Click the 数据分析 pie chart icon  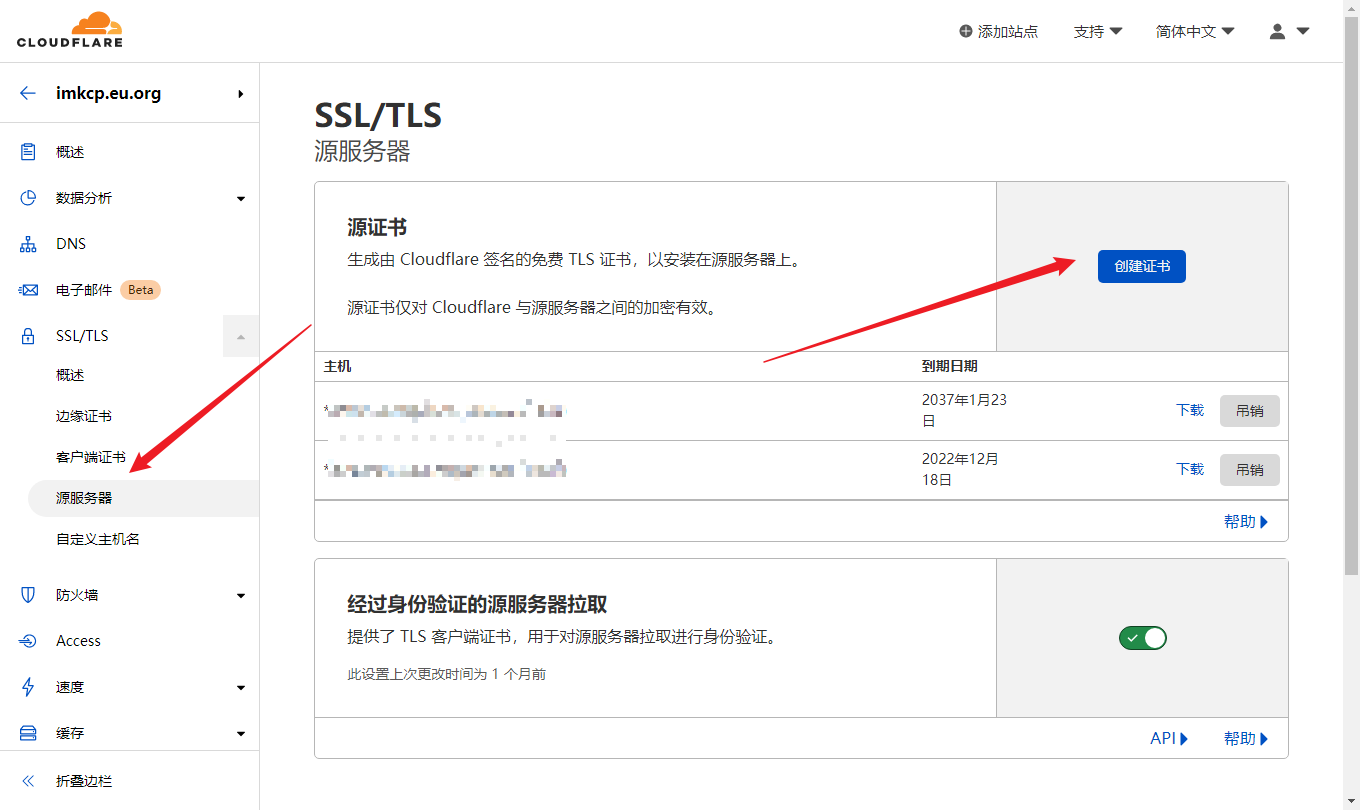[28, 198]
